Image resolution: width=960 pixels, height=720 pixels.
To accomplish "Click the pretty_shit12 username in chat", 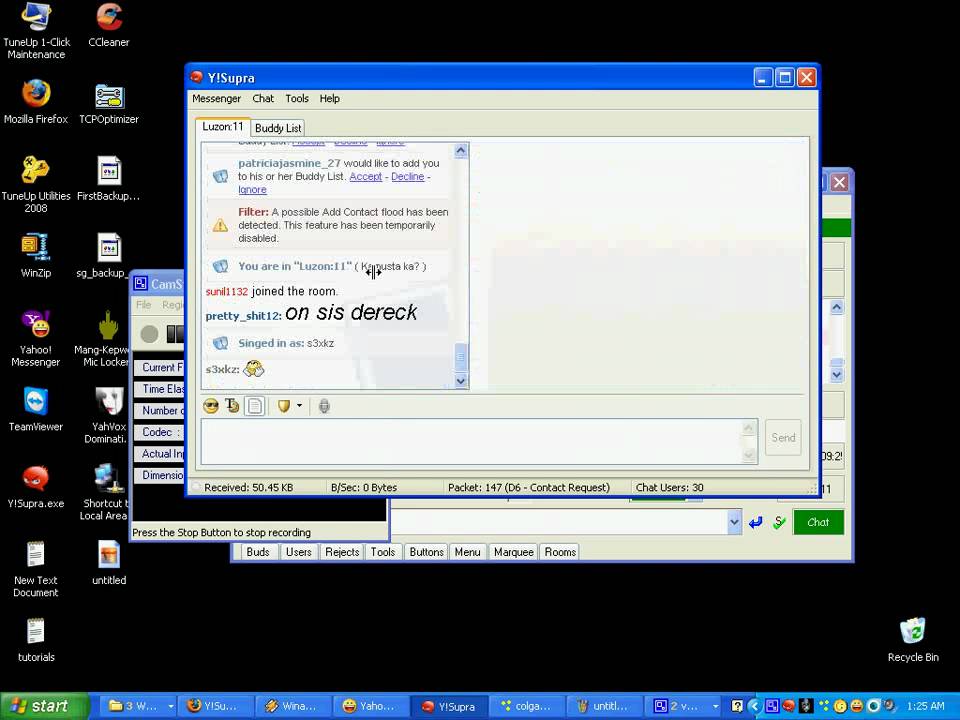I will [243, 316].
